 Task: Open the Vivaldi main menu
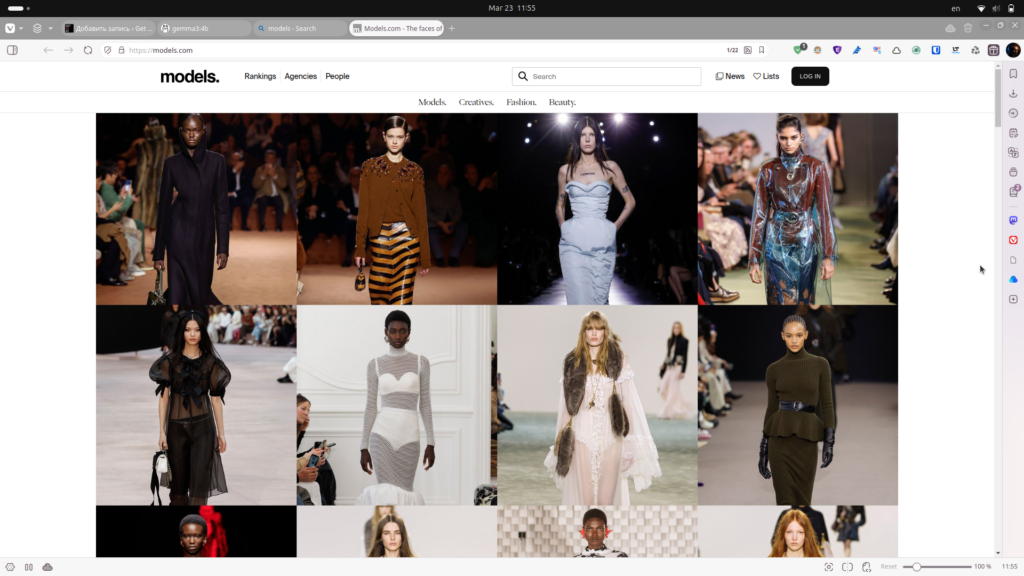10,28
